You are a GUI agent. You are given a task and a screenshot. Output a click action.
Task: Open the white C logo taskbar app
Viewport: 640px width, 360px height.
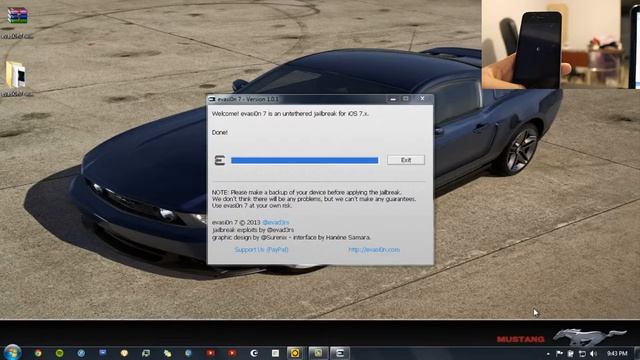[x=254, y=353]
